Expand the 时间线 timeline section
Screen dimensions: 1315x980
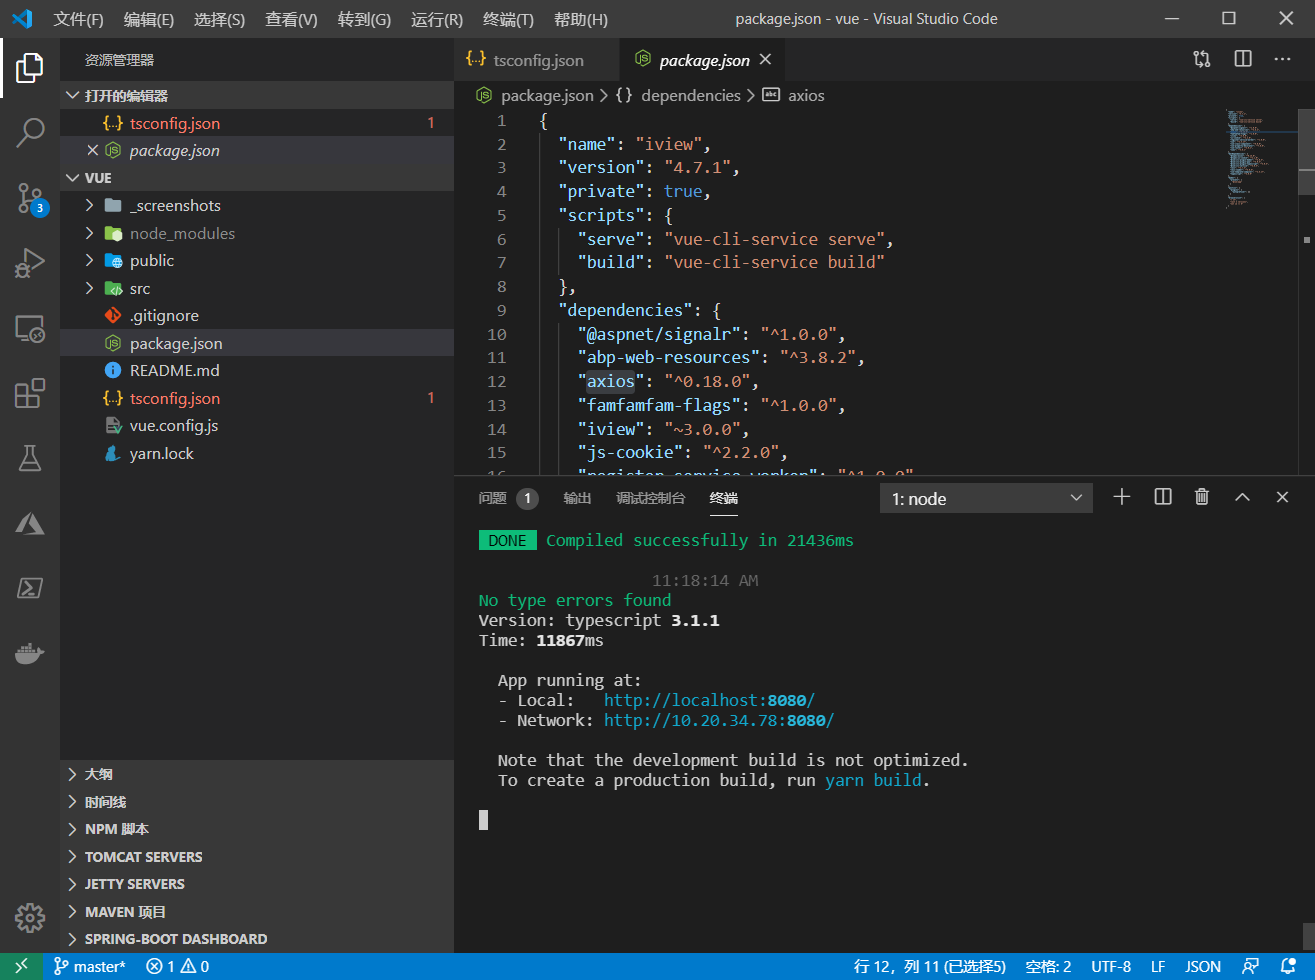(x=257, y=802)
